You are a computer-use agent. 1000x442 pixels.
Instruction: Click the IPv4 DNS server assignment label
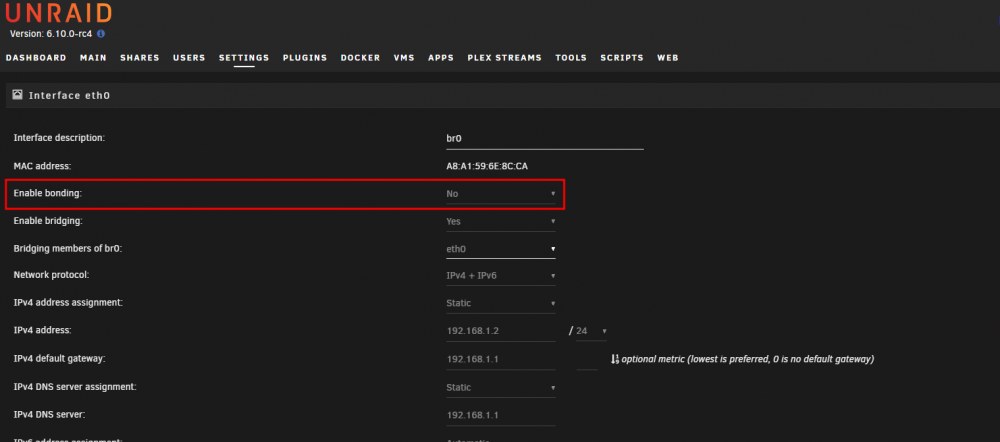coord(75,387)
